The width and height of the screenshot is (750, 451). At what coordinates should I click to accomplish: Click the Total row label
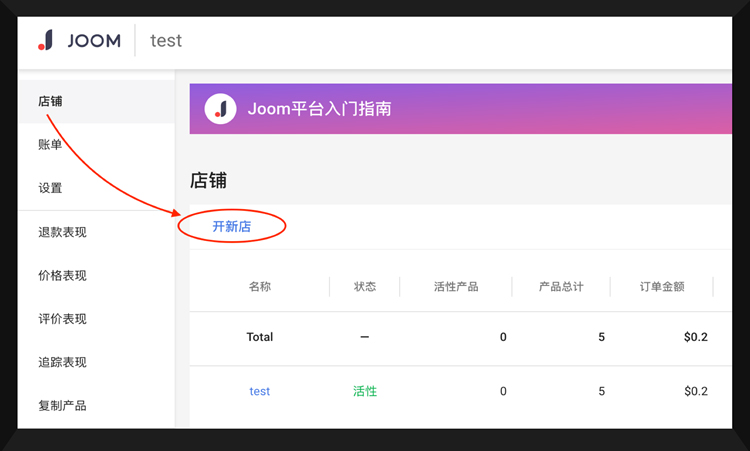point(260,337)
